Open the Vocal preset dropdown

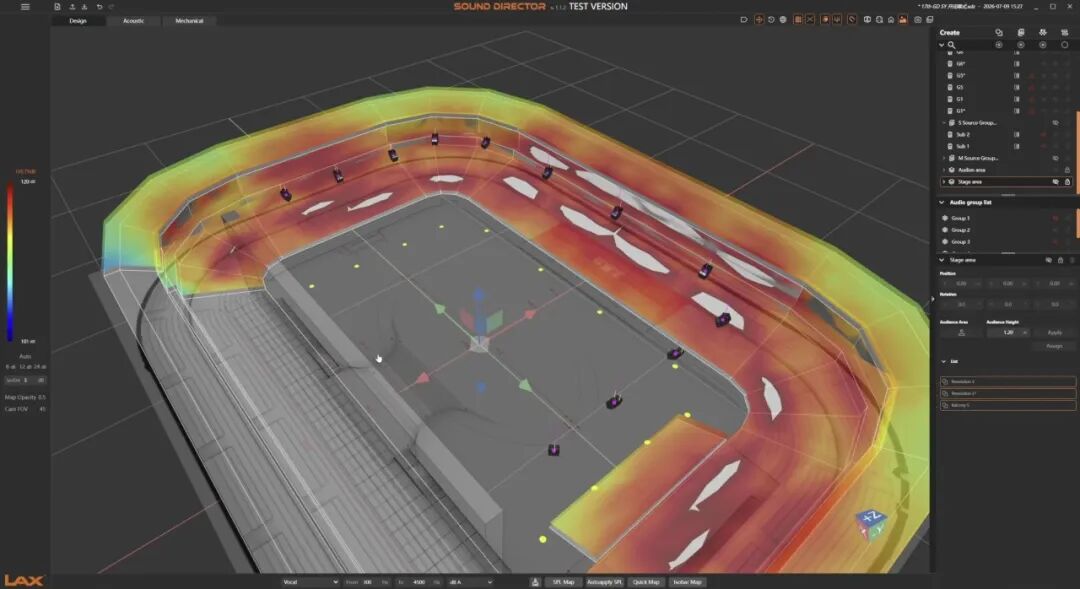(310, 582)
